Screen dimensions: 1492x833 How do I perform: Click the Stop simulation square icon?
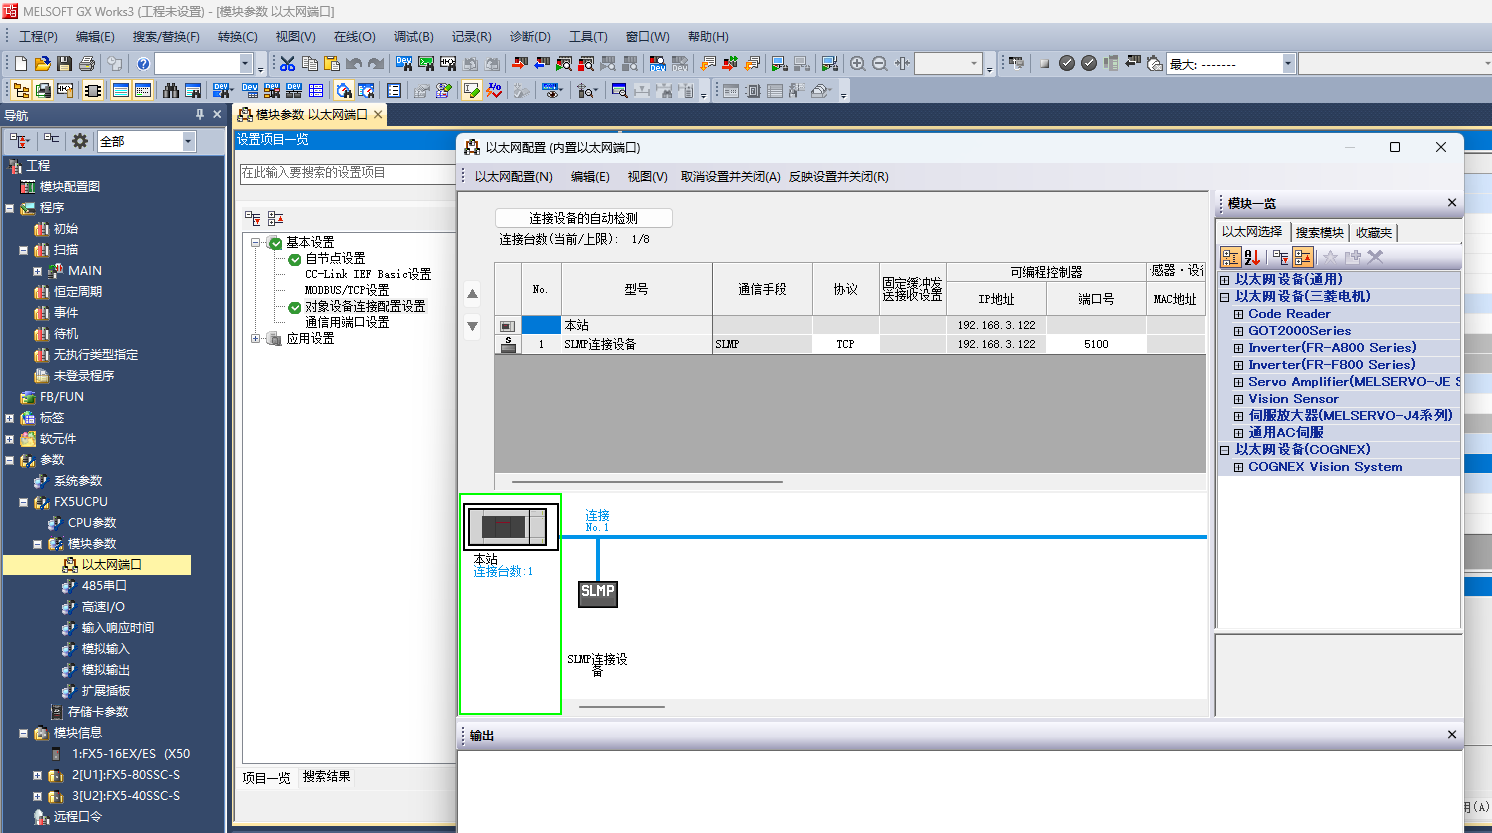[x=1045, y=64]
